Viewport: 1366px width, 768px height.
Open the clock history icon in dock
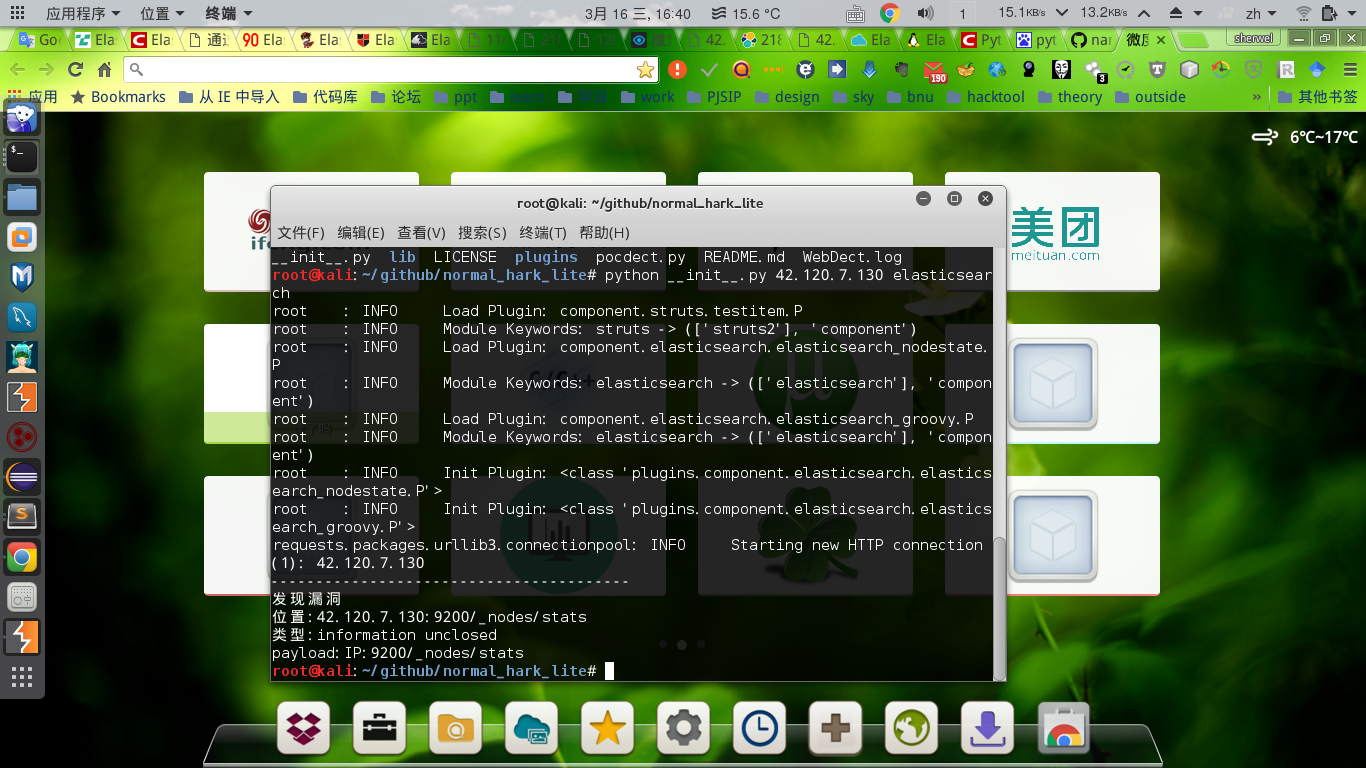coord(758,729)
